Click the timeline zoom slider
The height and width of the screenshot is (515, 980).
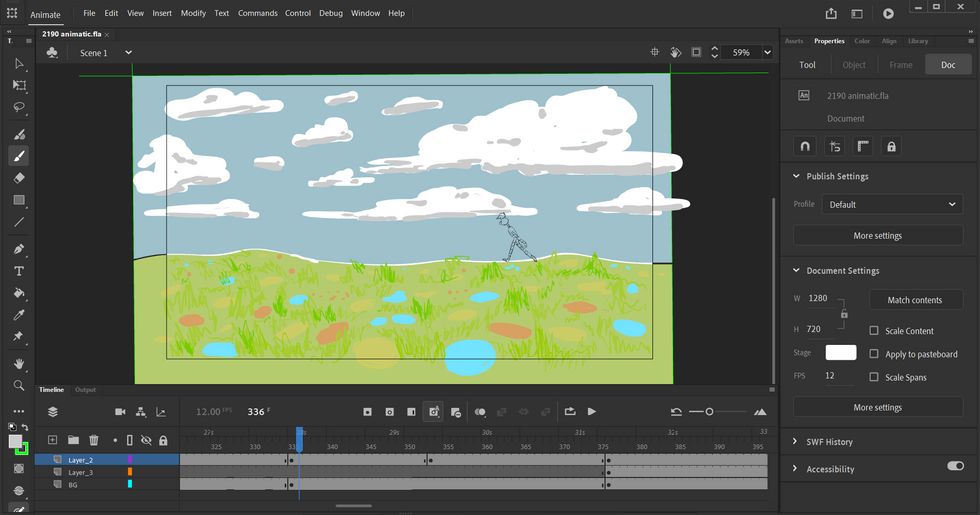(x=718, y=412)
